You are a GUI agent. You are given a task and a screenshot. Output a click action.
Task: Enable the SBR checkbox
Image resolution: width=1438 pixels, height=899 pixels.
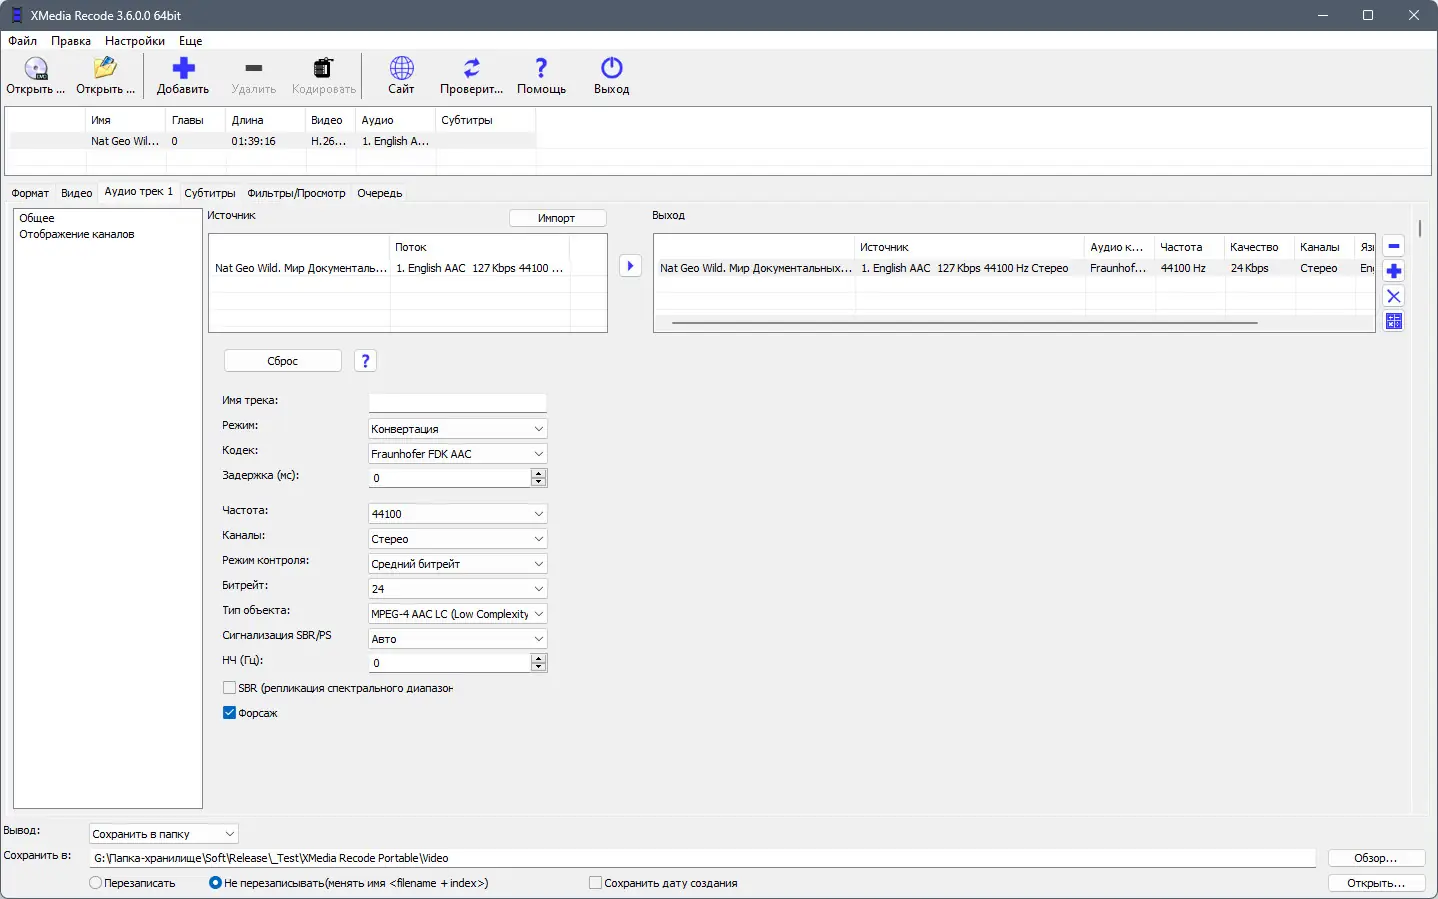tap(230, 688)
